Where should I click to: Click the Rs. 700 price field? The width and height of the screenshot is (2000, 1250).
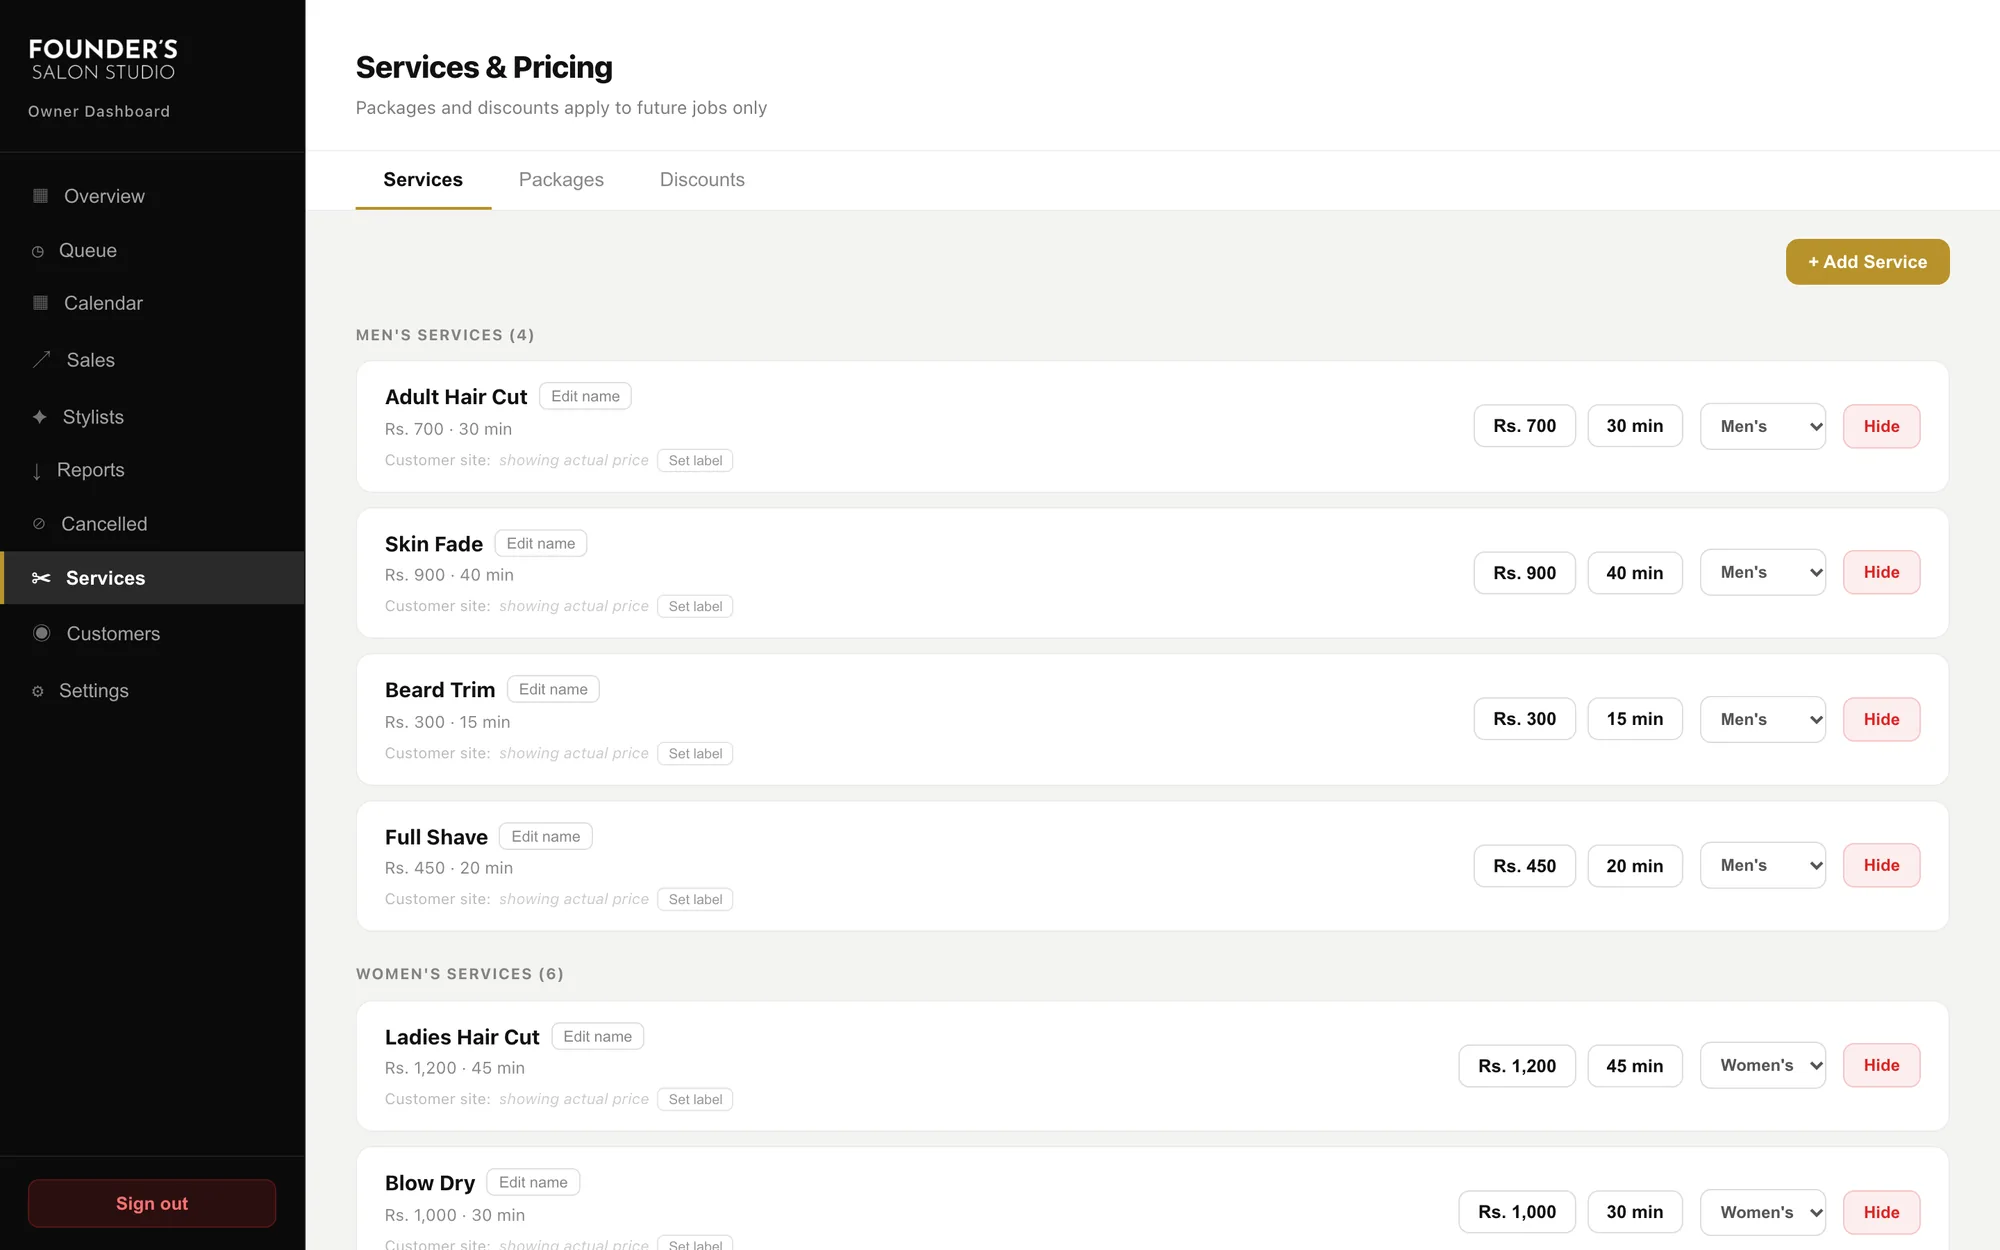pos(1524,426)
